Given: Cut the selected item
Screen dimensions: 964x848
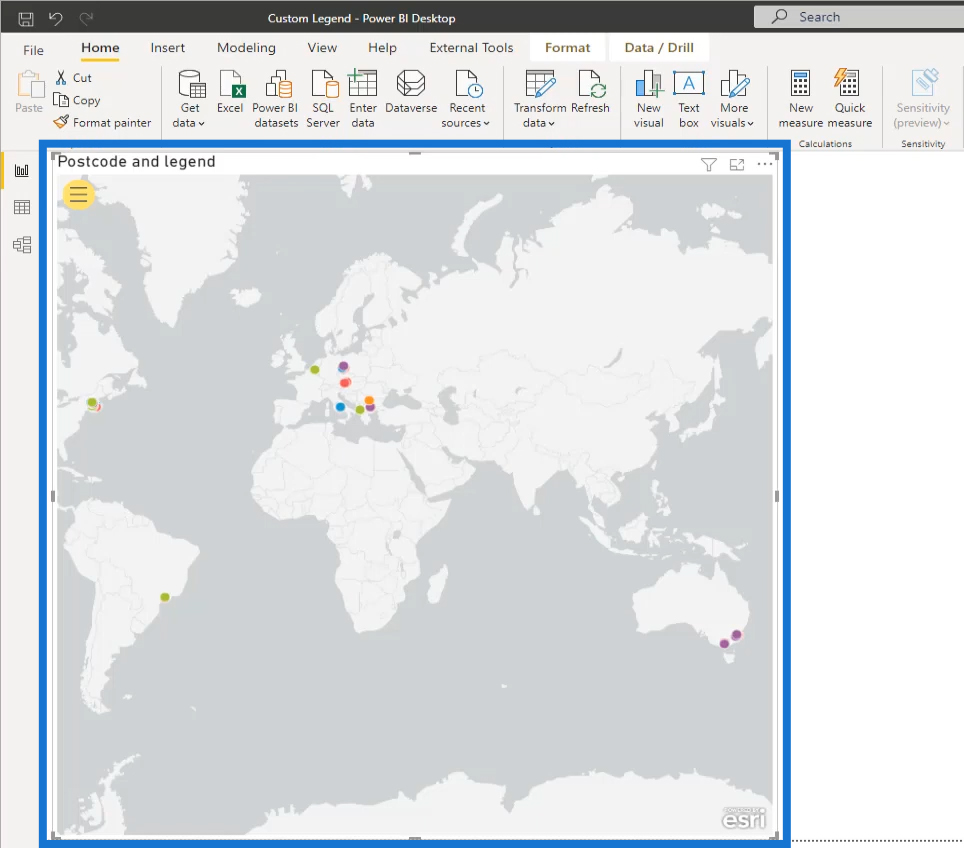Looking at the screenshot, I should coord(73,77).
